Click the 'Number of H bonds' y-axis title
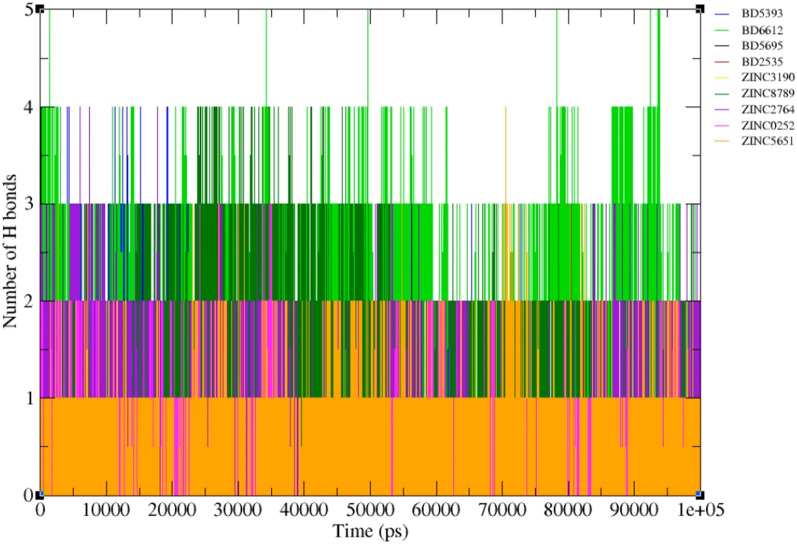The width and height of the screenshot is (797, 544). click(10, 251)
